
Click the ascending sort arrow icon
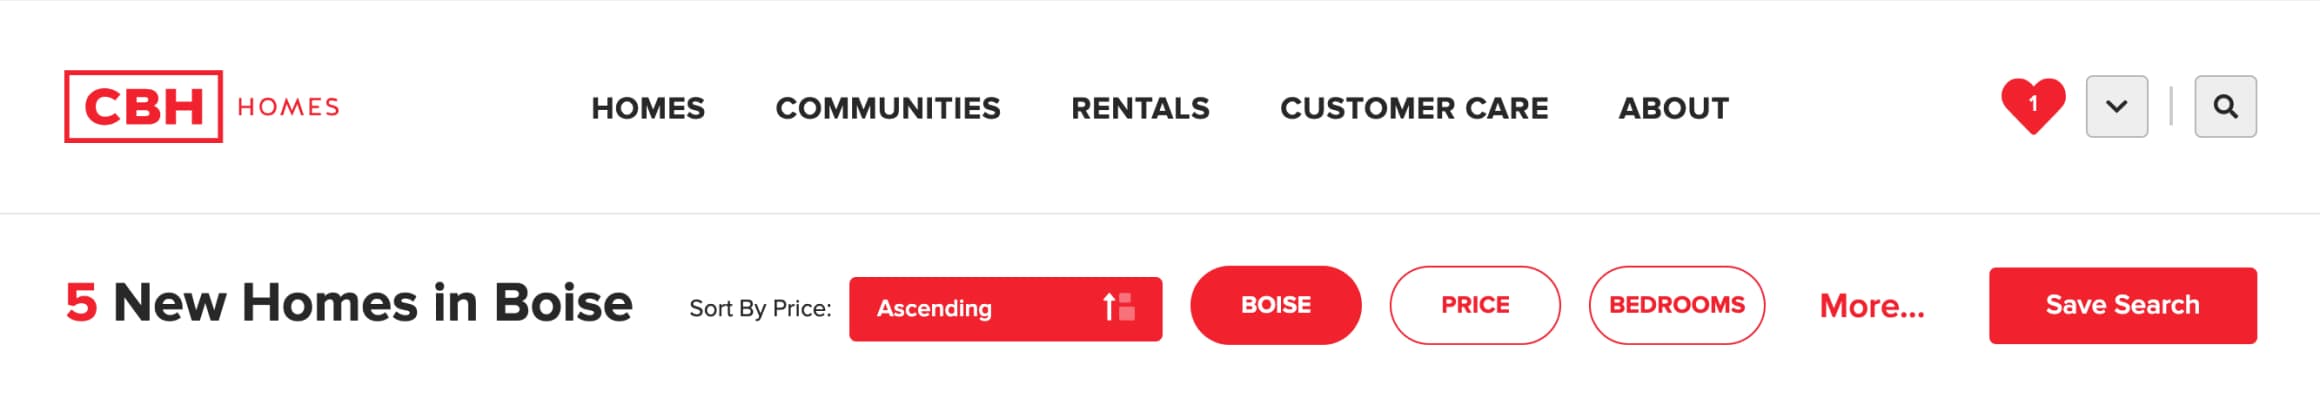(1118, 307)
